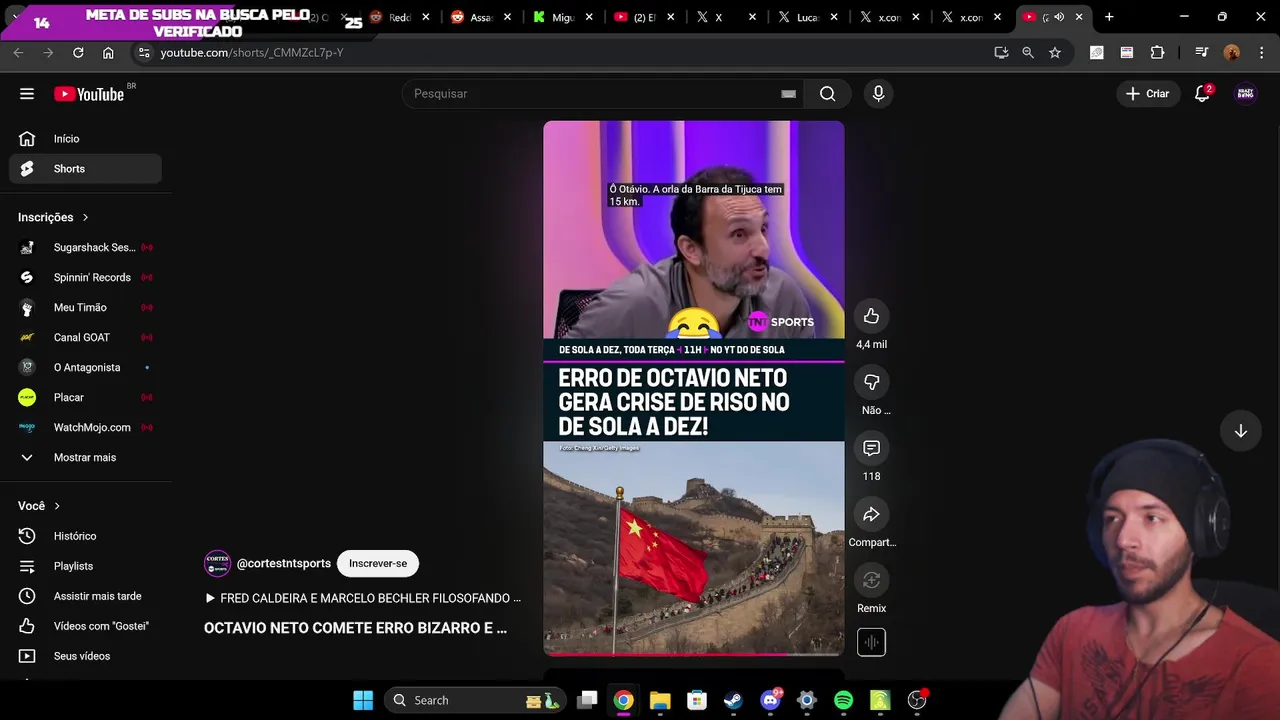
Task: Click the Shorts video player
Action: [693, 388]
